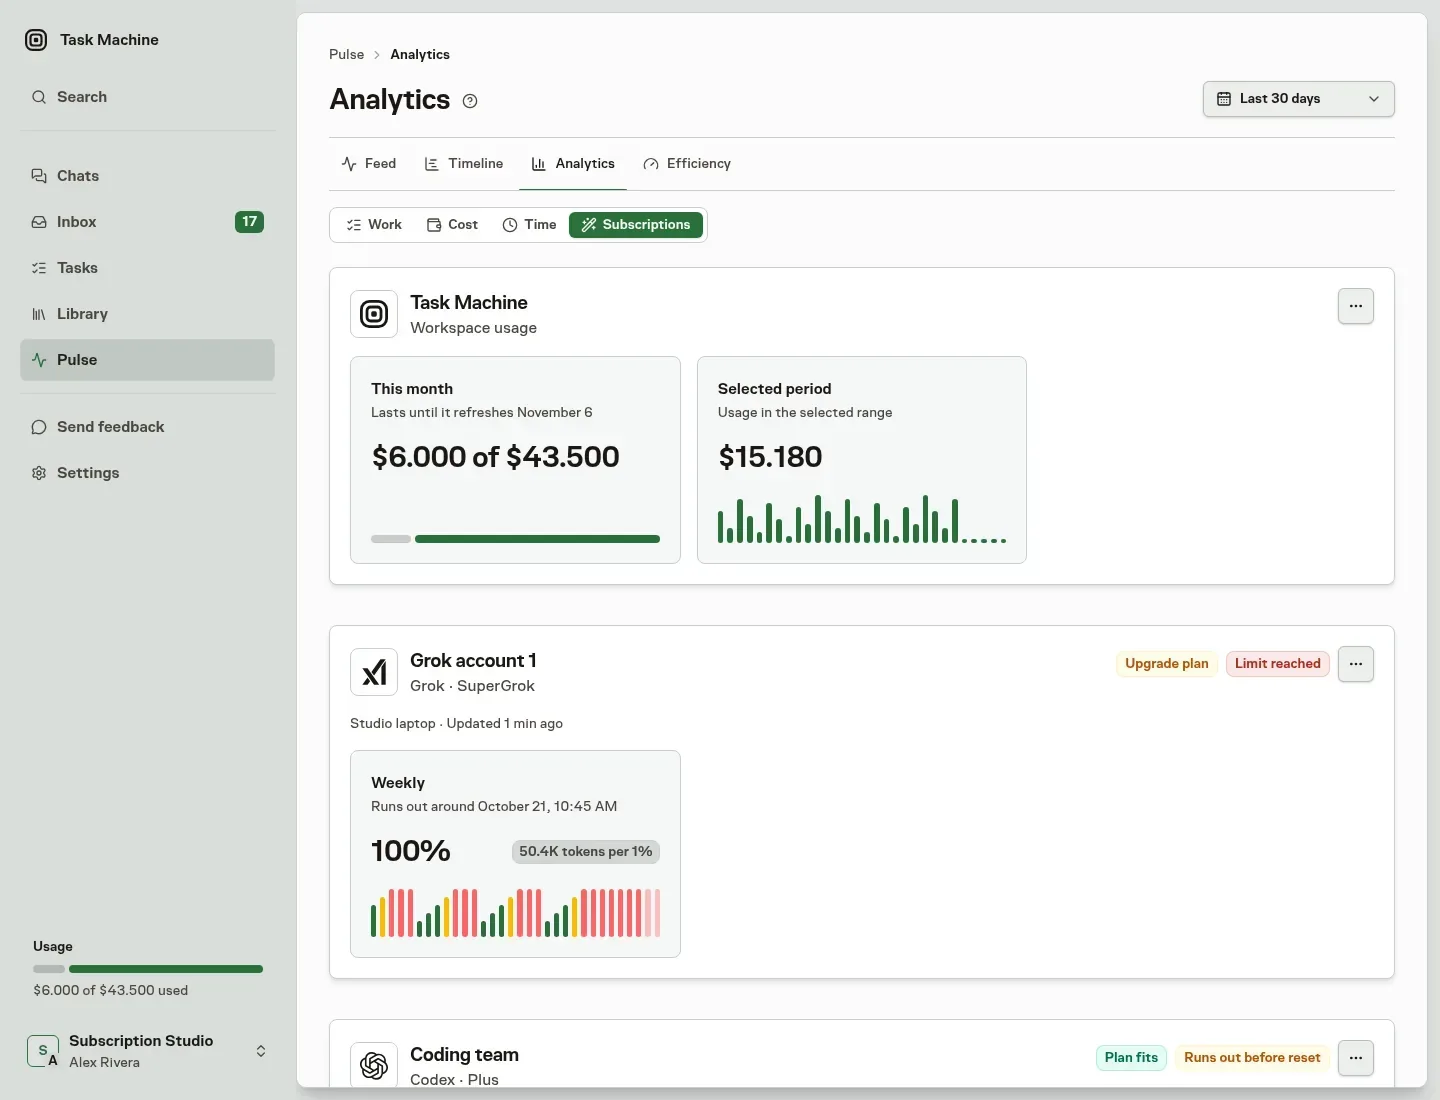
Task: Click the books icon next to Library
Action: pyautogui.click(x=39, y=314)
